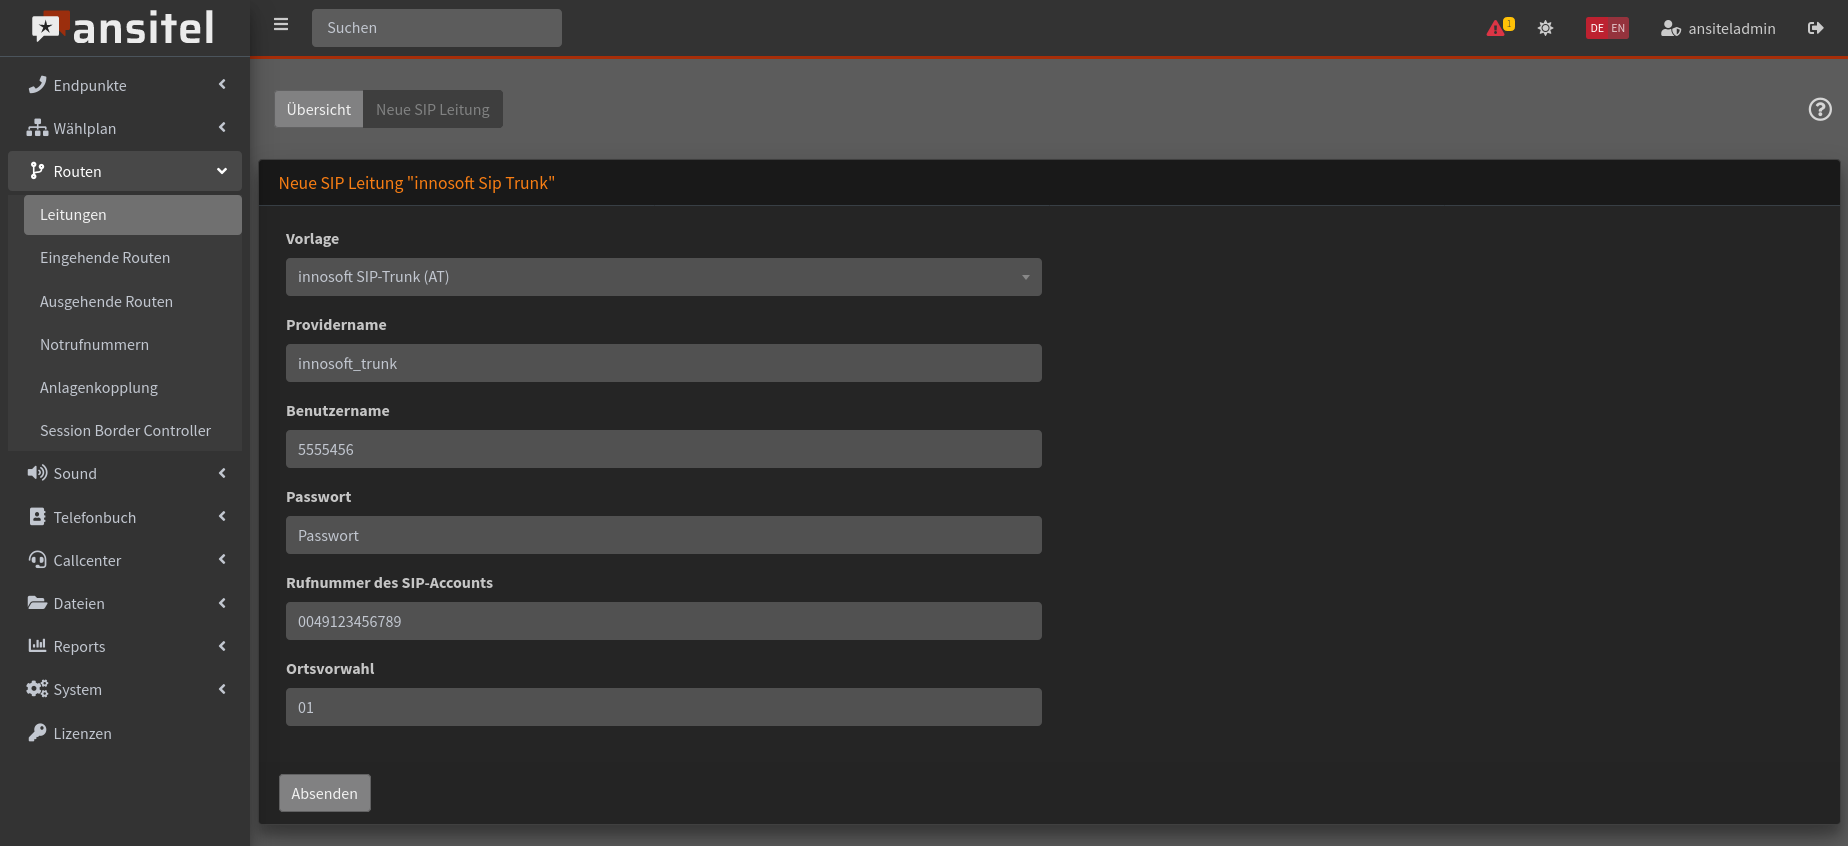Click the ansitel logo
The height and width of the screenshot is (846, 1848).
[124, 28]
